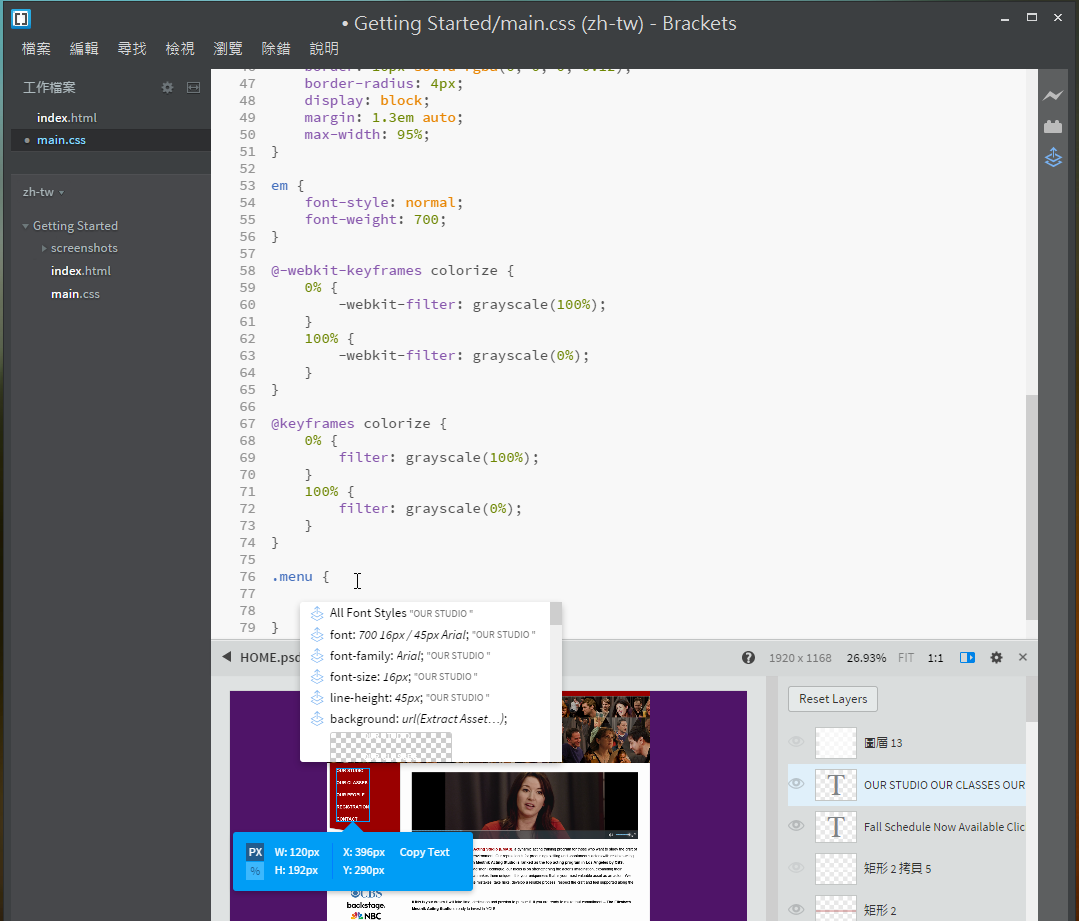Click the Reset Layers button

(833, 699)
